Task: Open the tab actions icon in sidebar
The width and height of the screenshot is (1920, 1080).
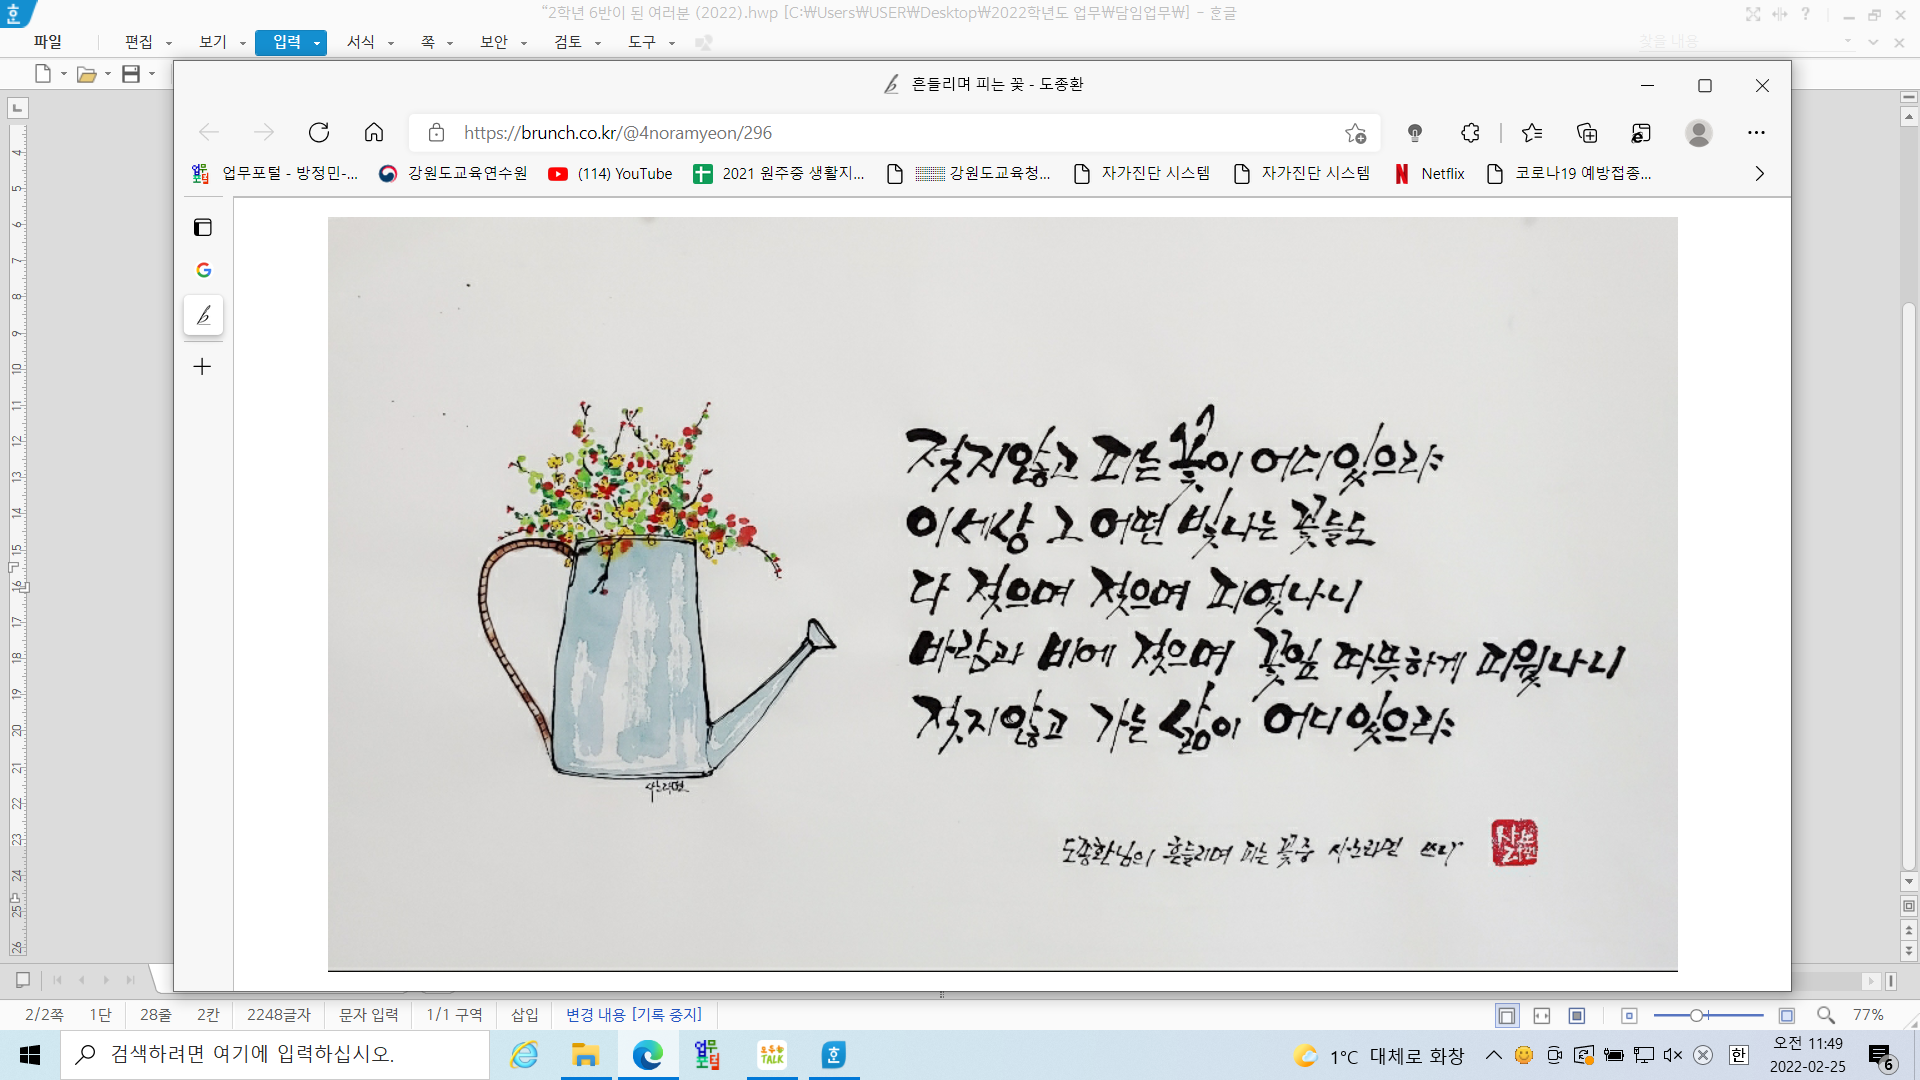Action: click(203, 227)
